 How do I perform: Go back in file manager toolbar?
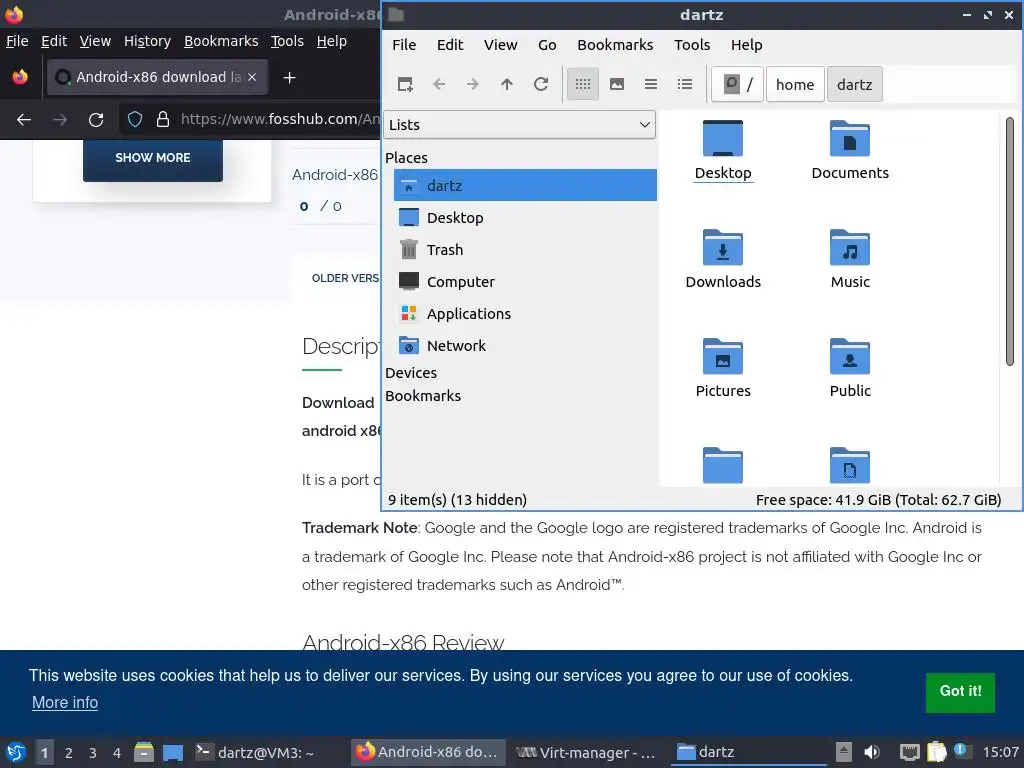439,84
